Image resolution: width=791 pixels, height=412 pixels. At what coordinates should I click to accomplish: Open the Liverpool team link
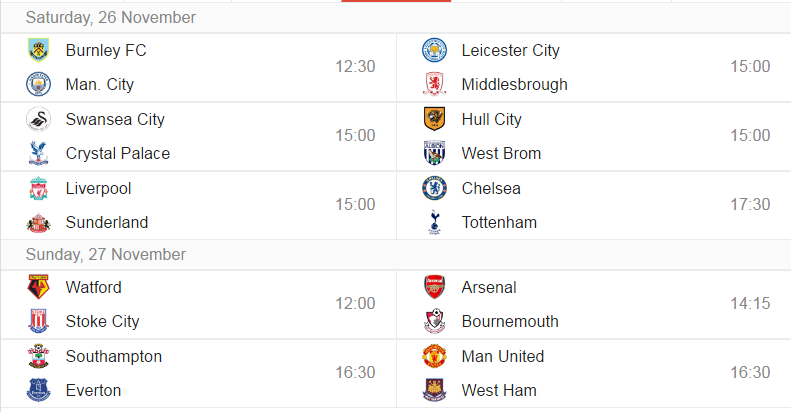tap(98, 189)
